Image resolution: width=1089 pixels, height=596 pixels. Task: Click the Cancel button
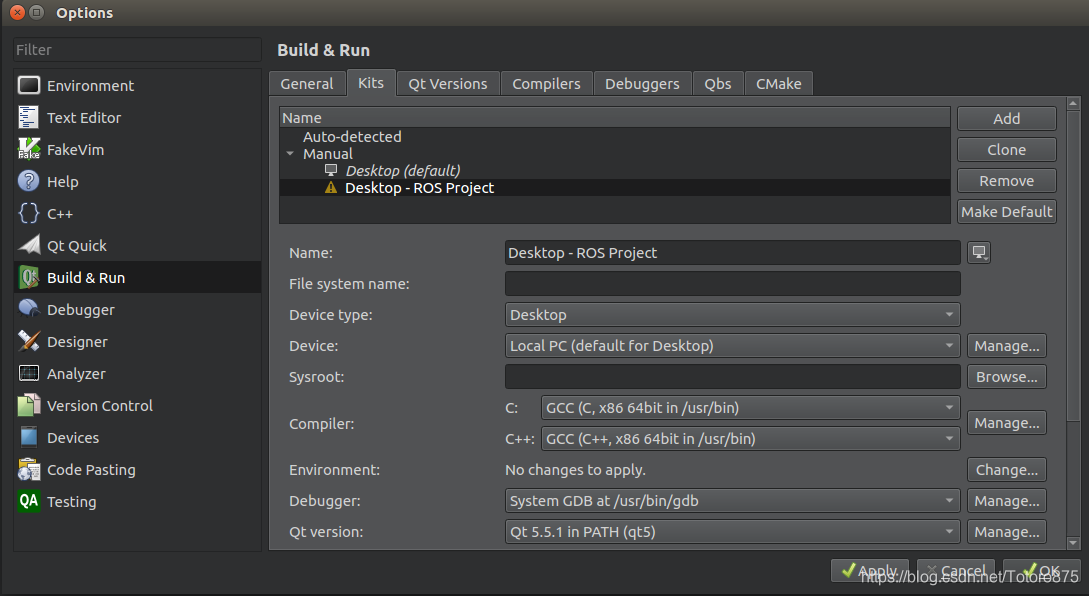956,571
